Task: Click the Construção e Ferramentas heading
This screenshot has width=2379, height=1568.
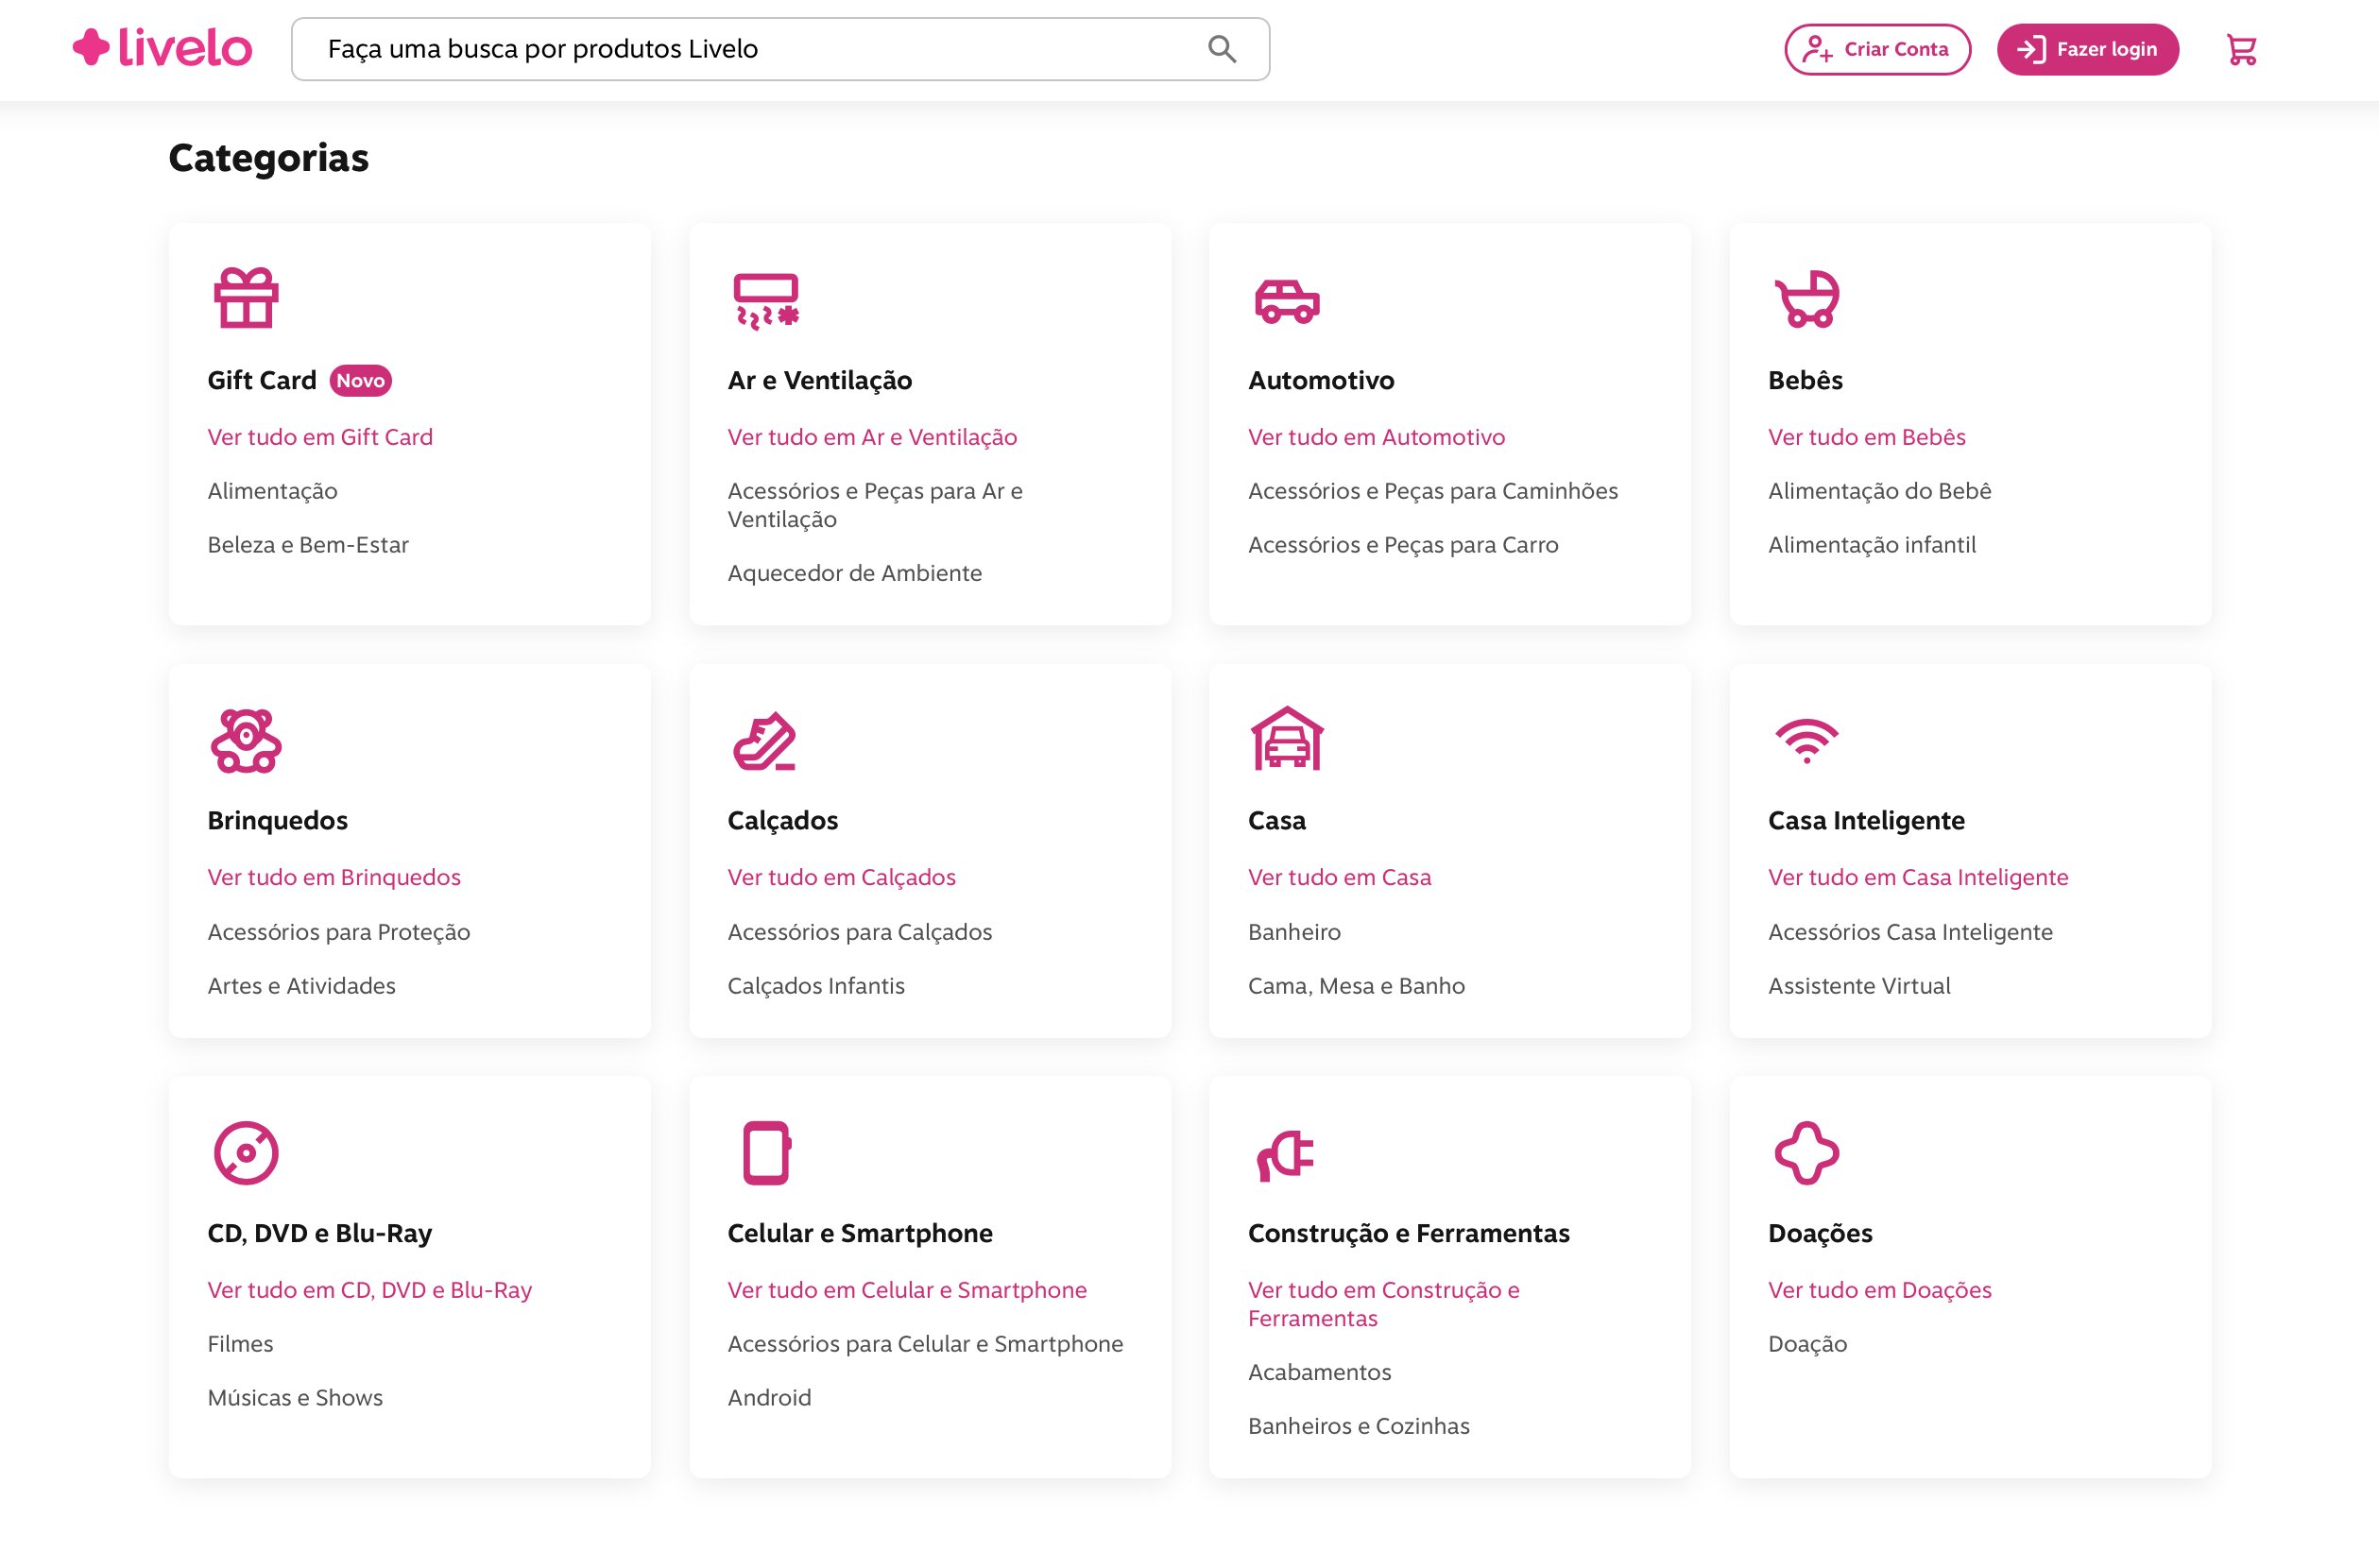Action: (x=1408, y=1233)
